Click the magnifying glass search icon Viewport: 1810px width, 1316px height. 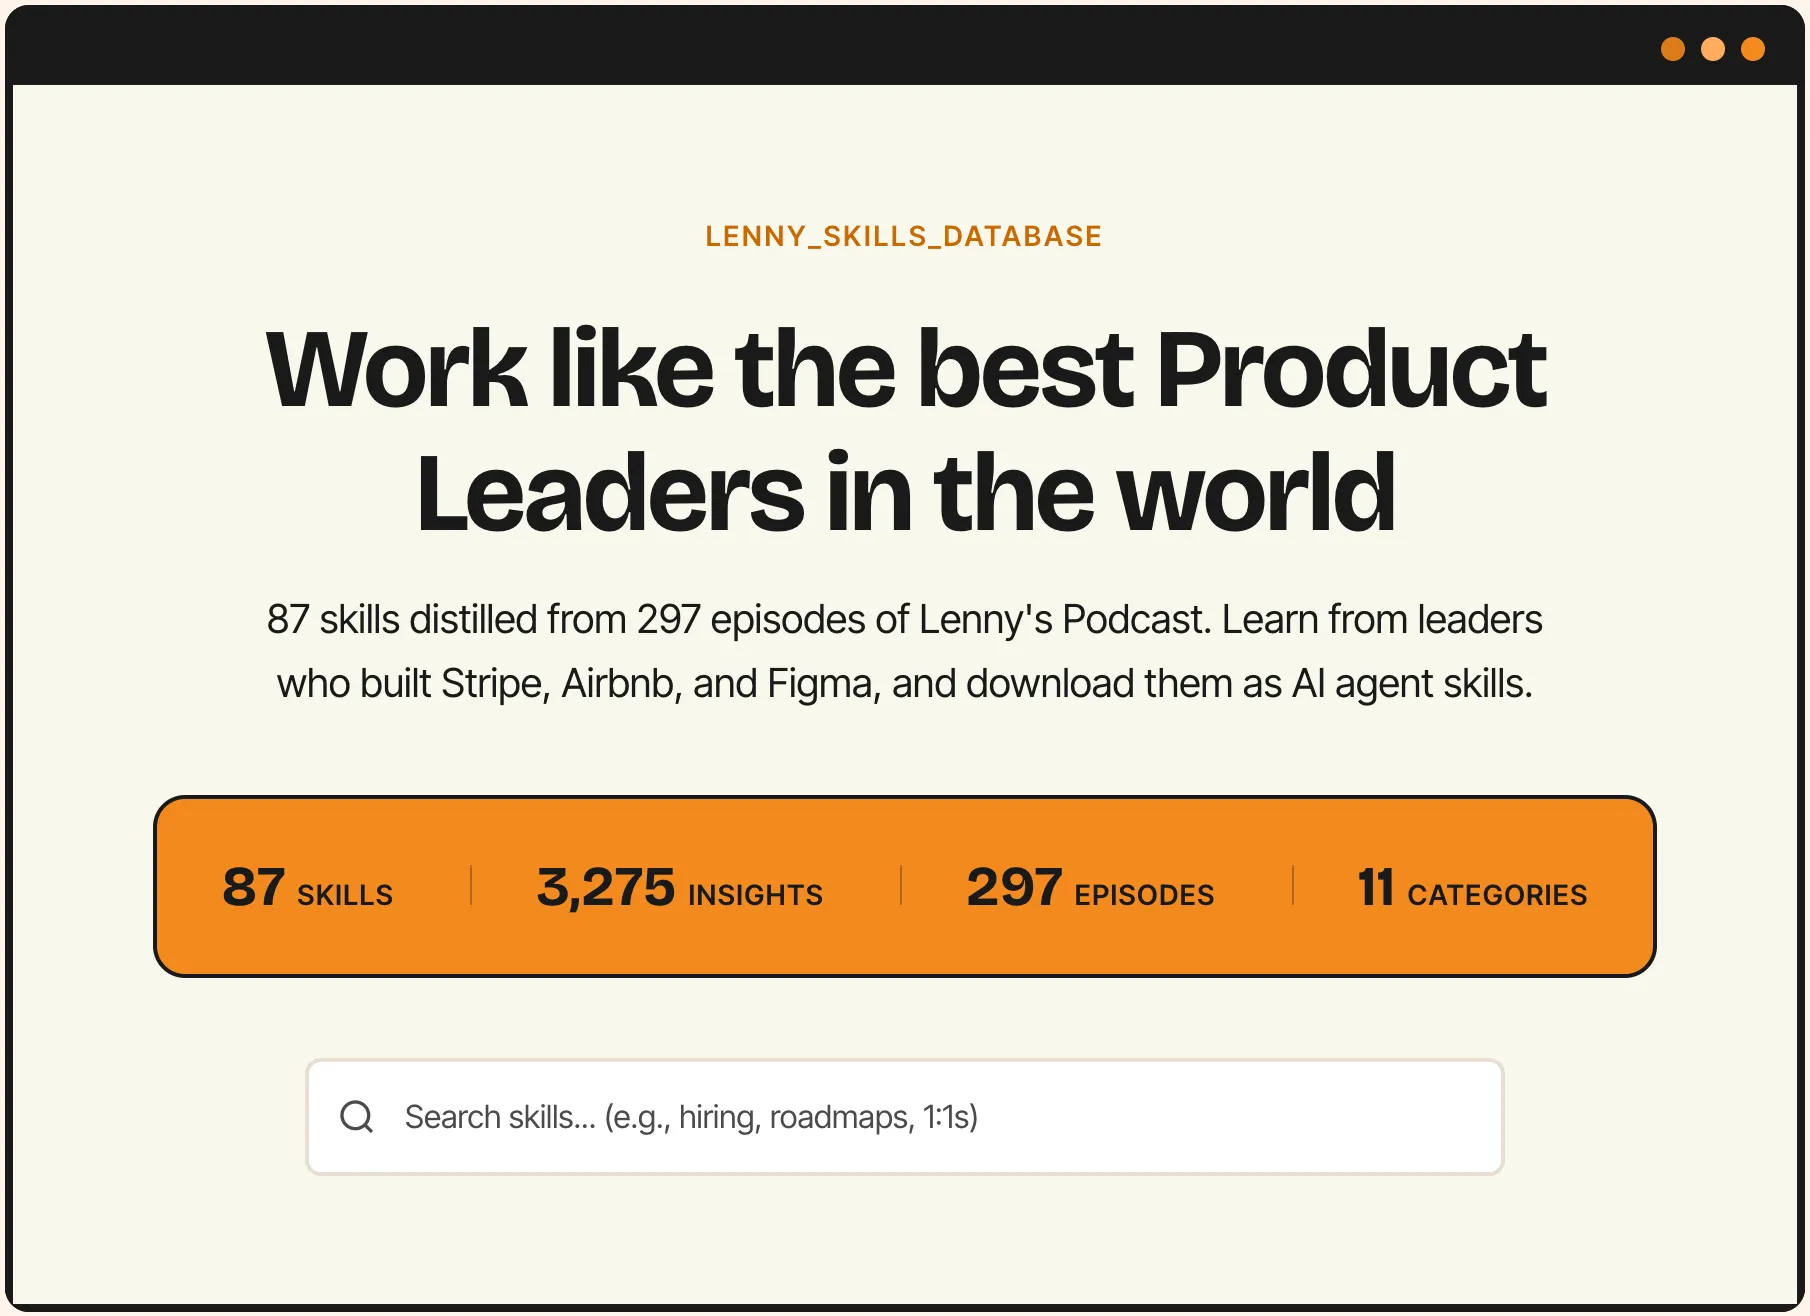coord(356,1117)
